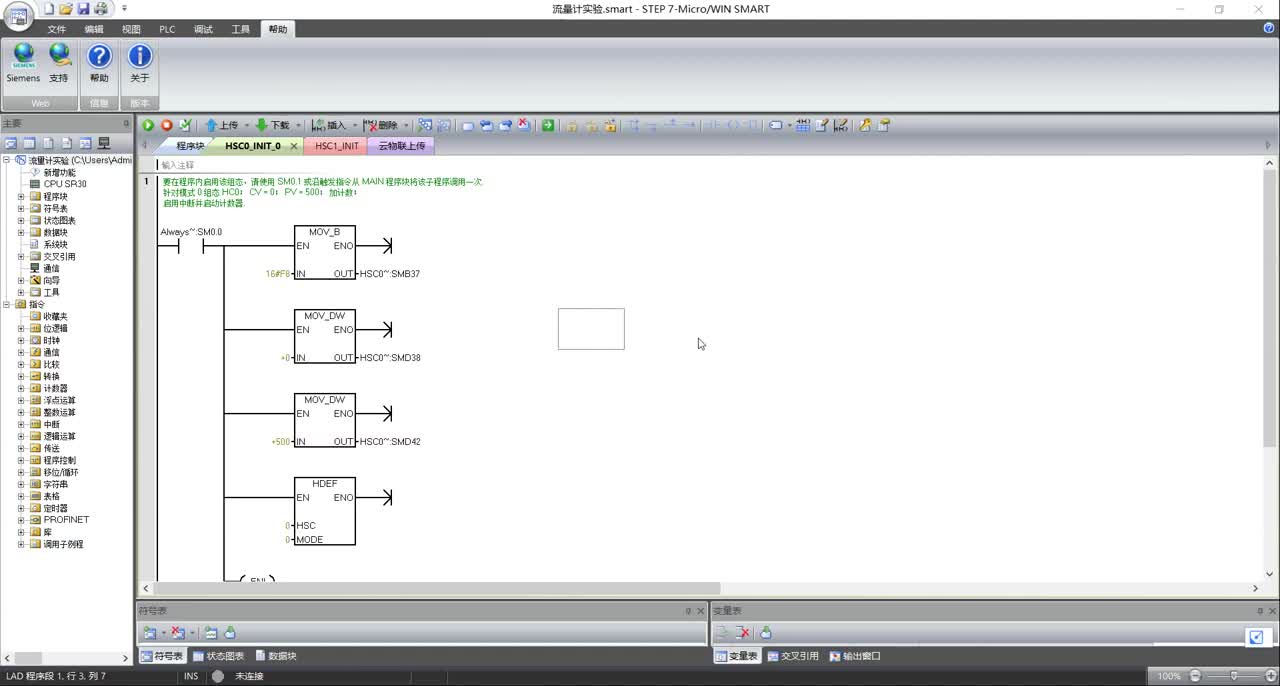Open the 编辑 menu tab
This screenshot has width=1280, height=686.
94,29
